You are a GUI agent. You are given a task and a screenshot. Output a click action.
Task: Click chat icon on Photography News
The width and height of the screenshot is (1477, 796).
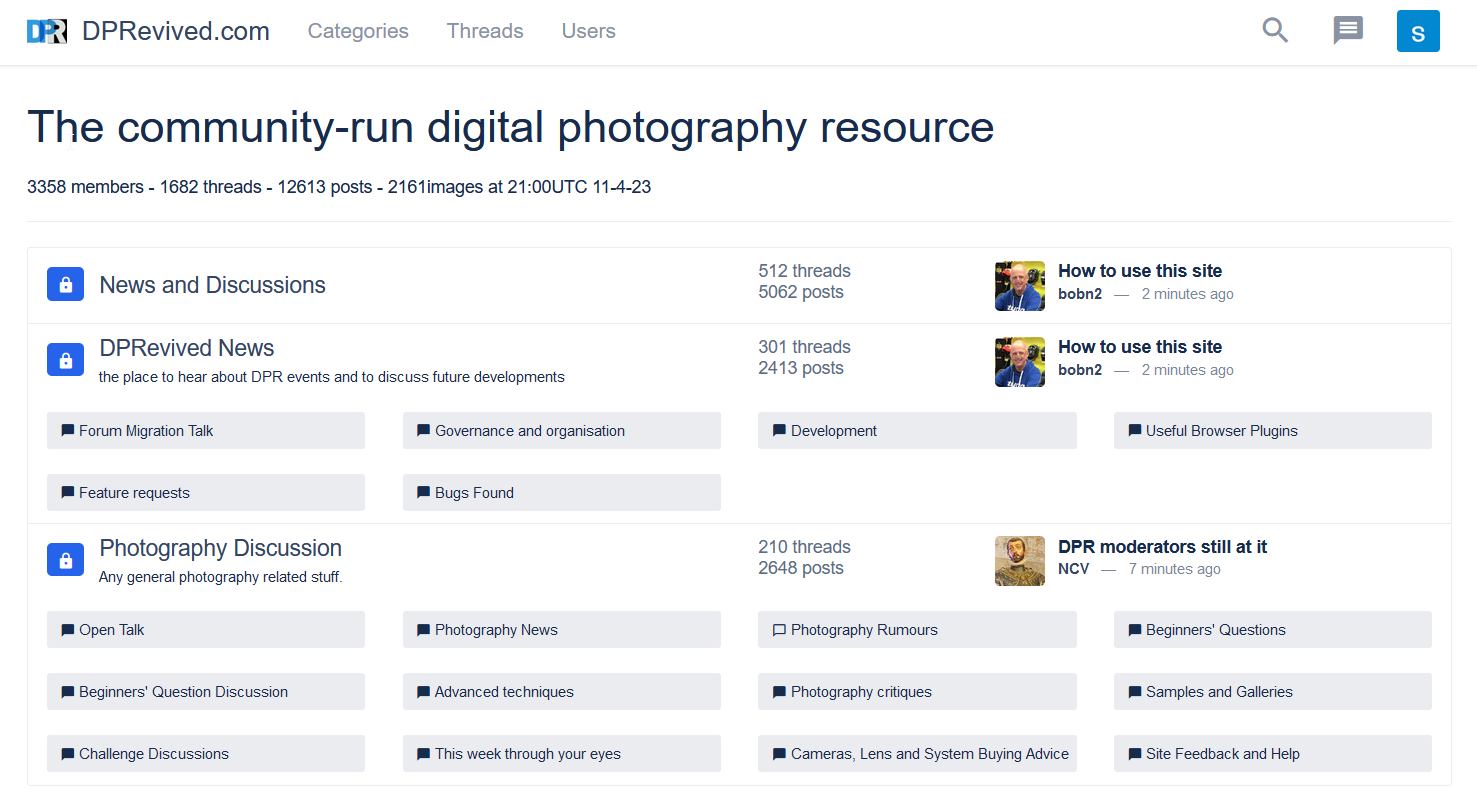point(424,630)
